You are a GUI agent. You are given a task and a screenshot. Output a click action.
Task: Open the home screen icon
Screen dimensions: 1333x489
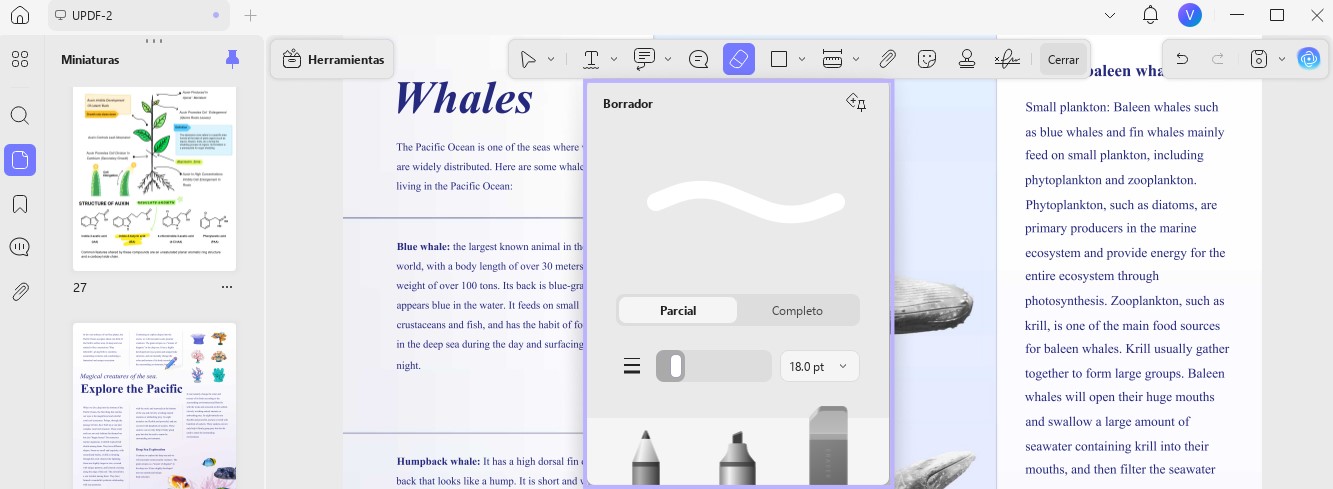click(19, 15)
